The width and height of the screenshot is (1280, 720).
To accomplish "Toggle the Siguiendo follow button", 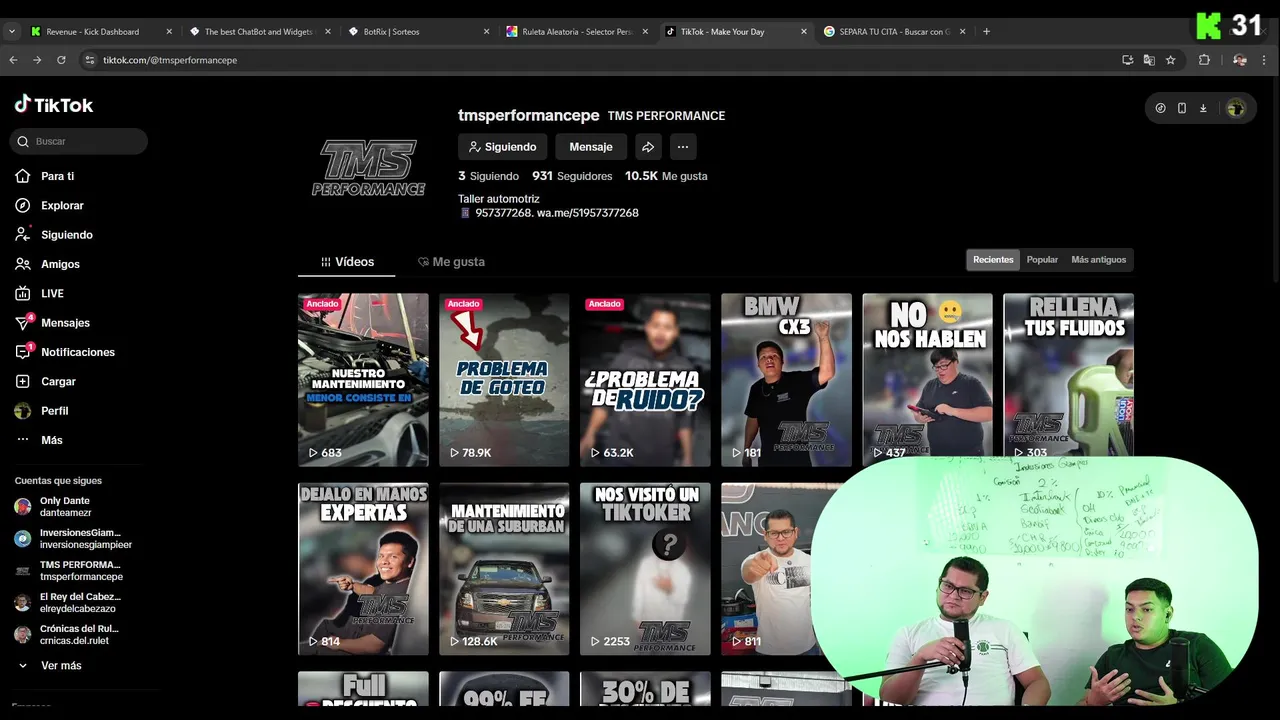I will 502,147.
